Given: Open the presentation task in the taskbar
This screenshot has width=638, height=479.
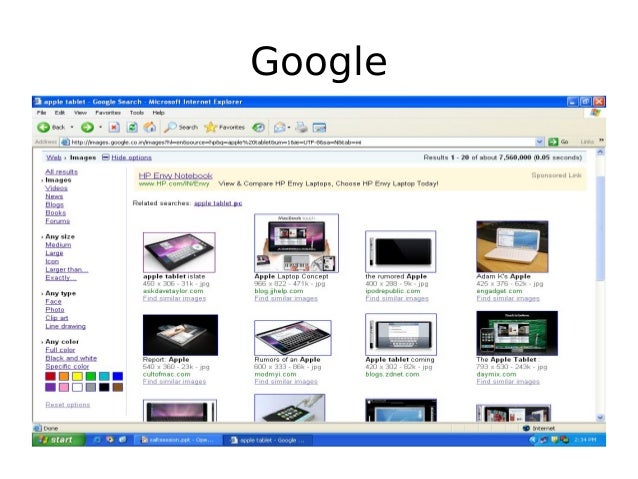Looking at the screenshot, I should 178,440.
